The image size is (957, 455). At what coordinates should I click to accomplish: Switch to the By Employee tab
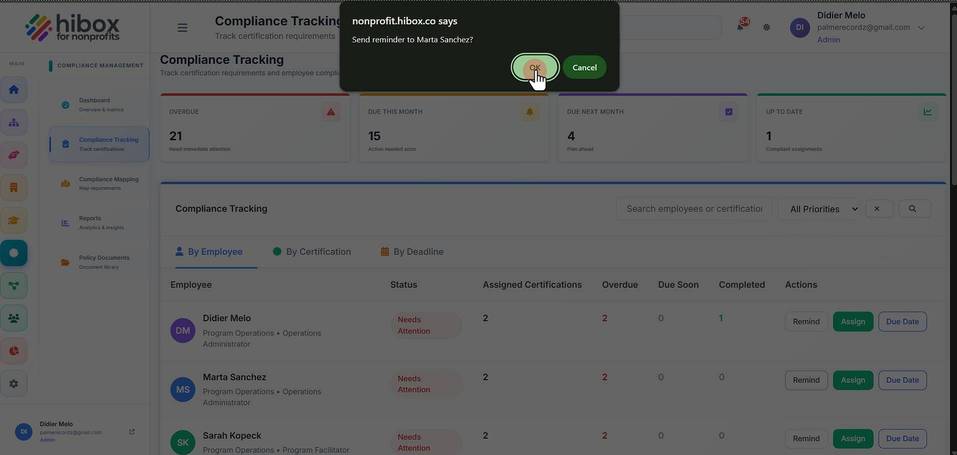(x=209, y=252)
